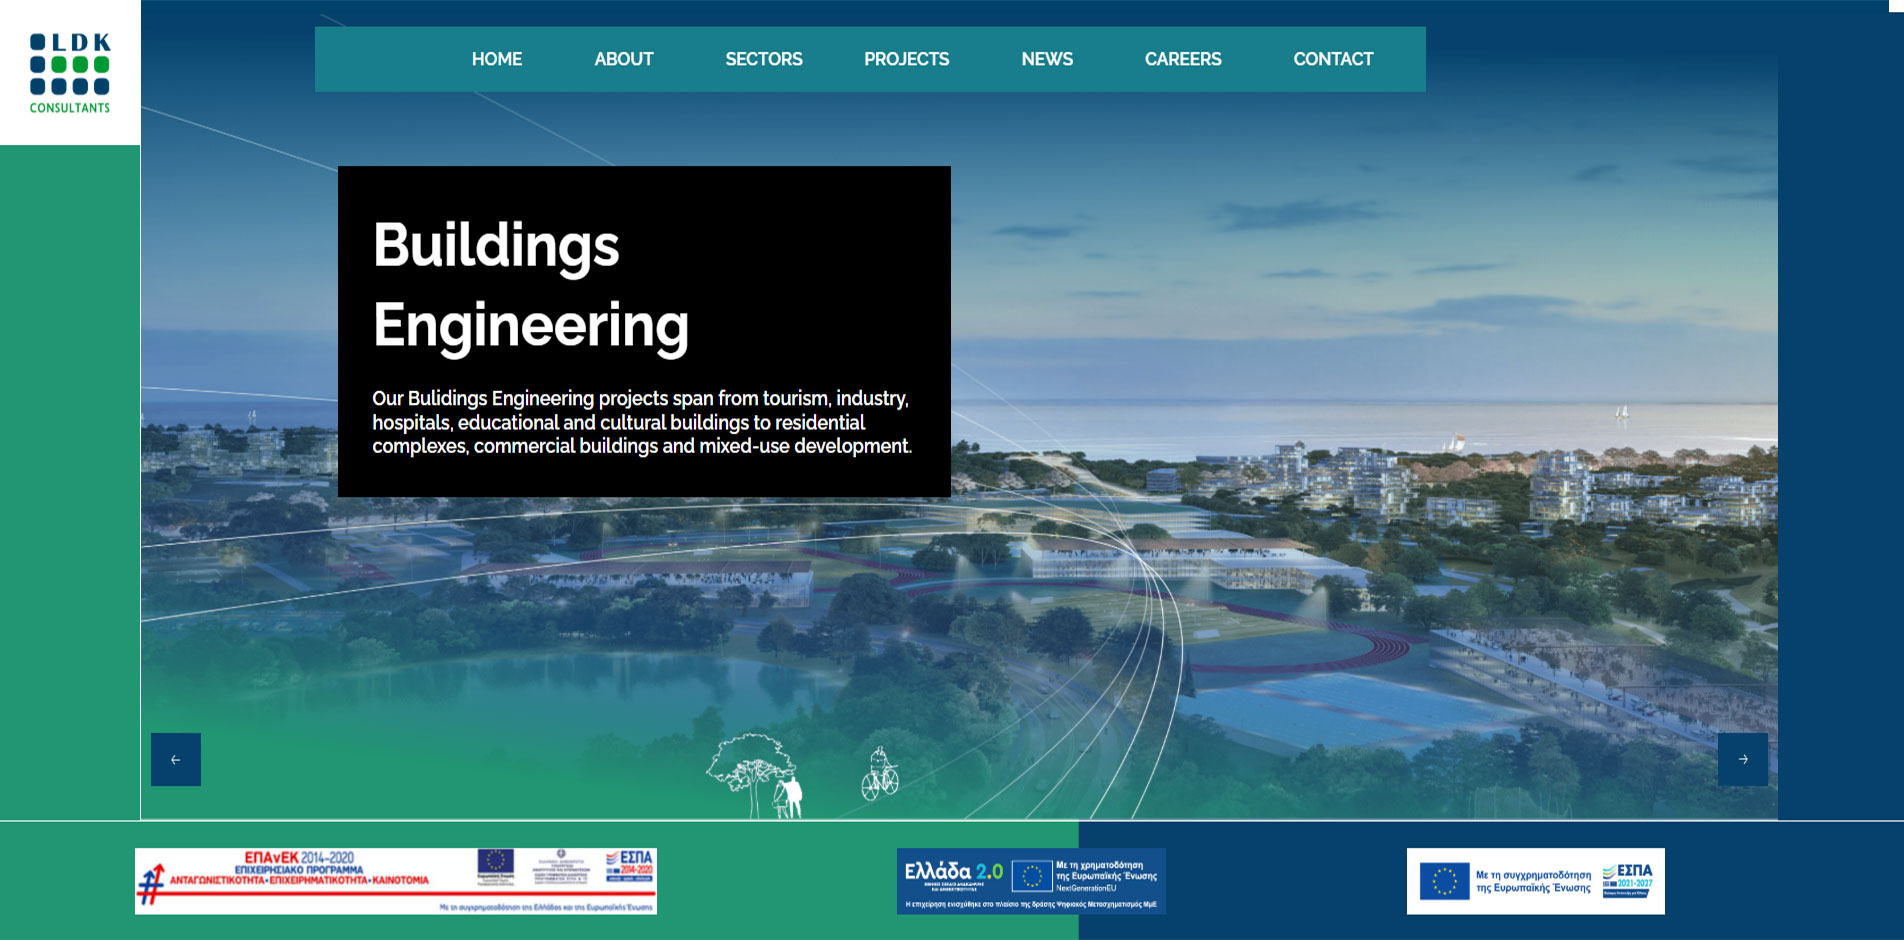Screen dimensions: 1904x940
Task: Click the LDK Consultants logo
Action: (x=70, y=73)
